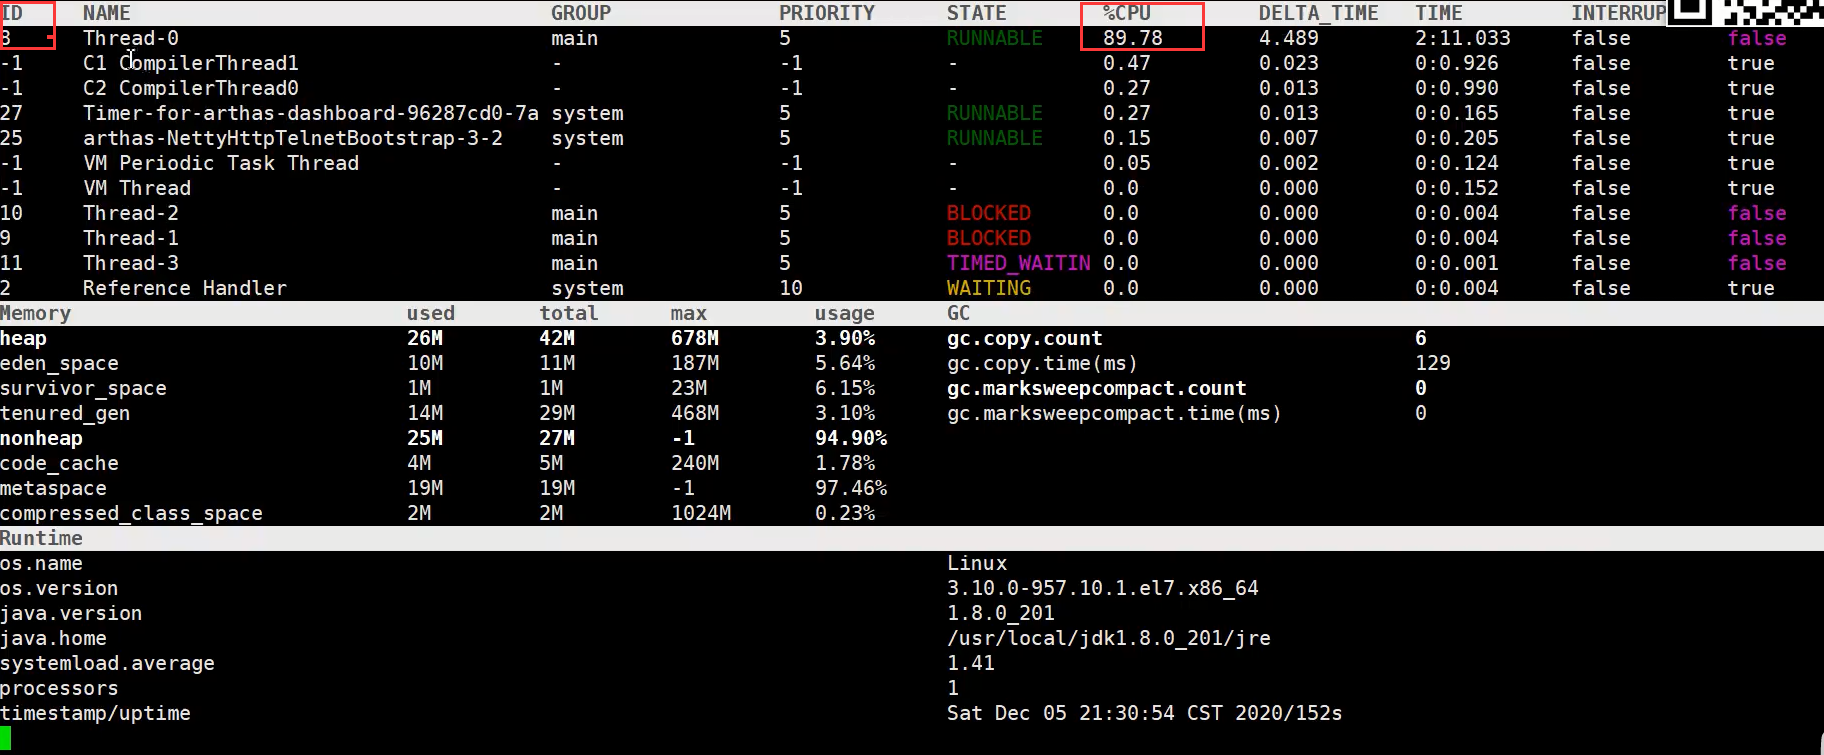The height and width of the screenshot is (755, 1824).
Task: Click the Memory section header
Action: [35, 313]
